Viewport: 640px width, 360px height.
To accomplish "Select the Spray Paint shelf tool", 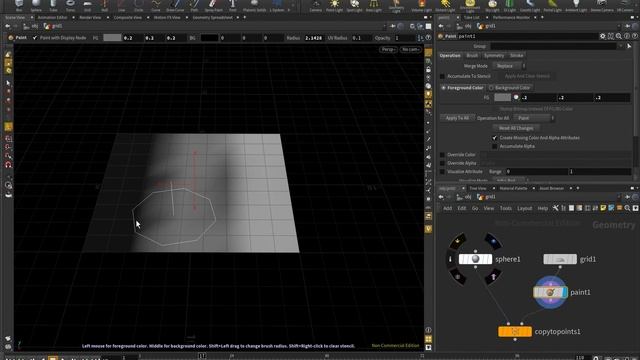I will tap(213, 5).
